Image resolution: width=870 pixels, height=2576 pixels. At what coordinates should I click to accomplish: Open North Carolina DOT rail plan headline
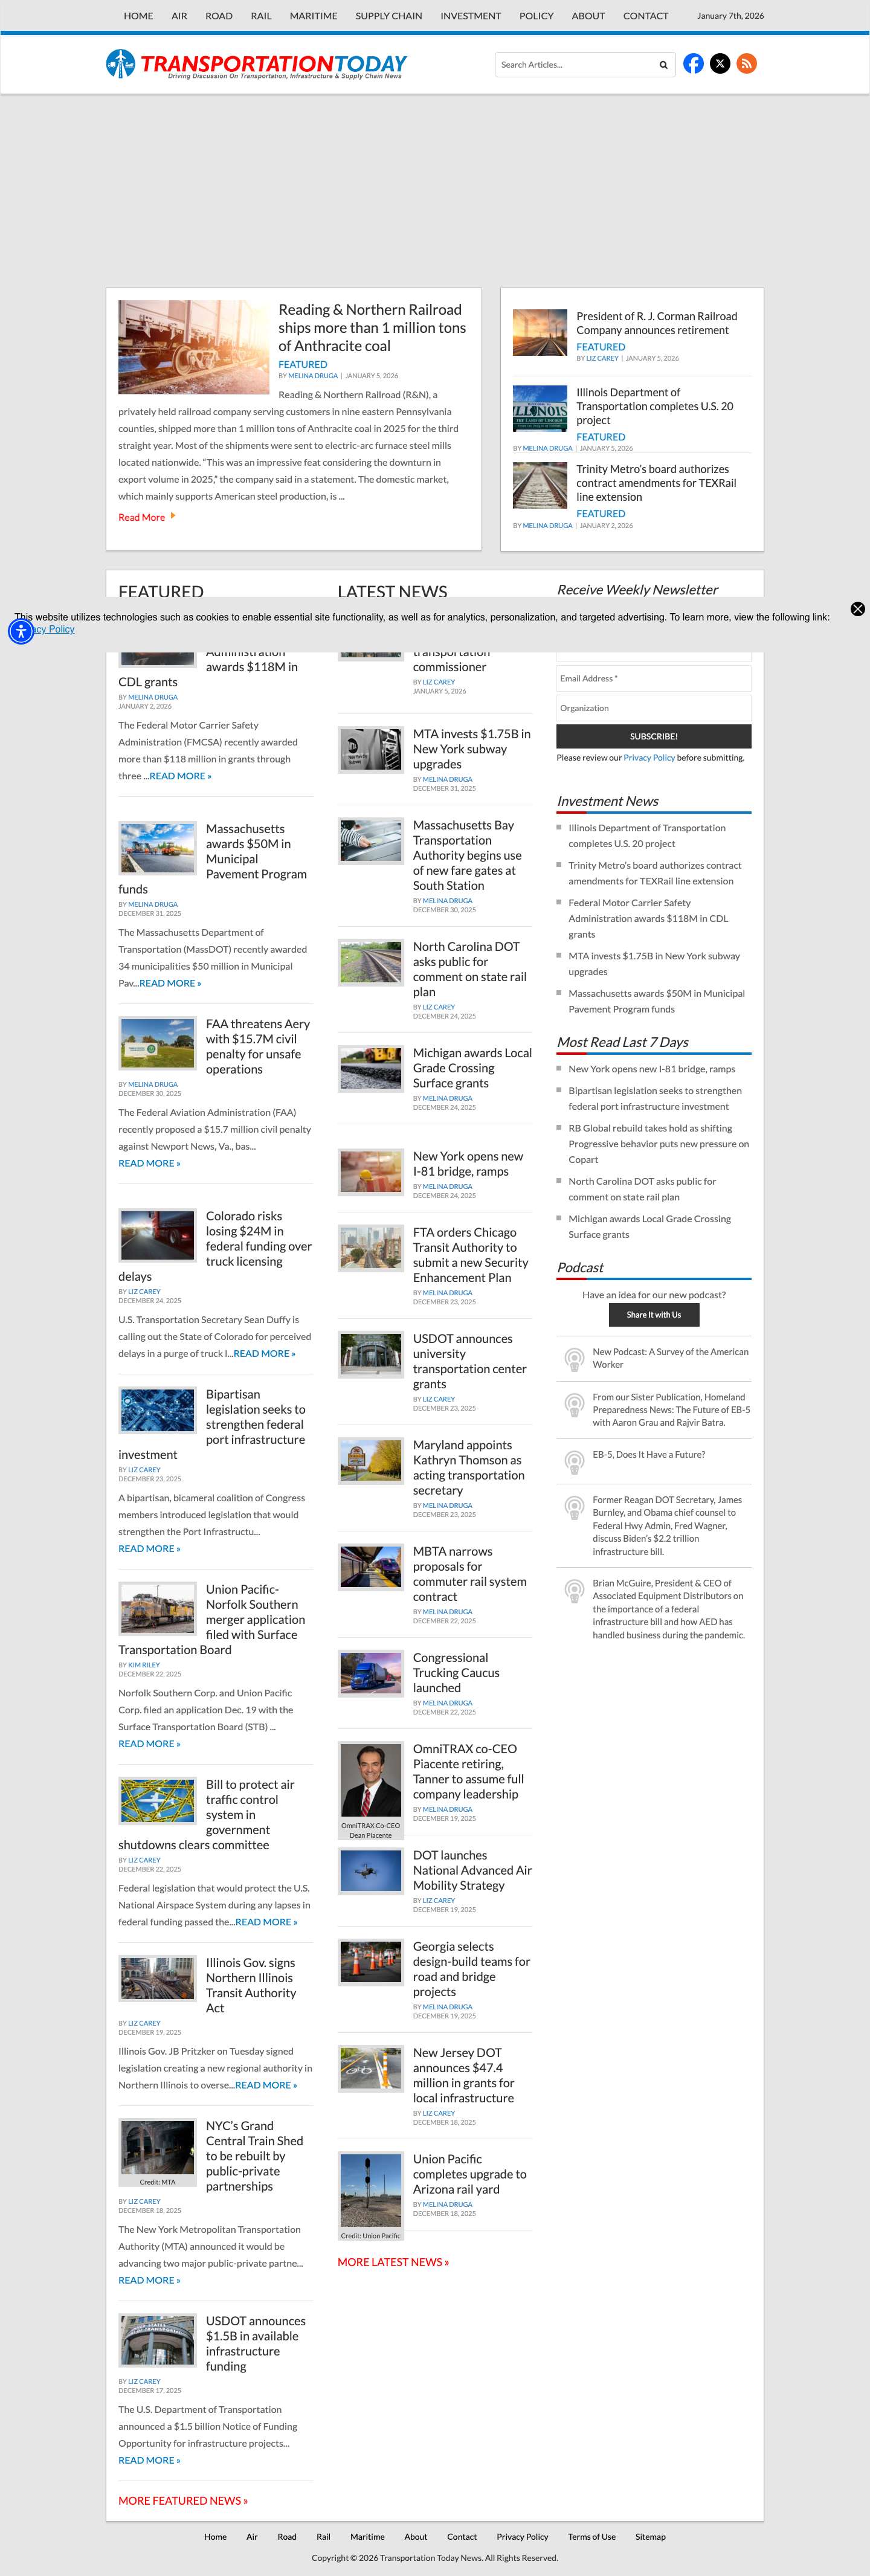point(470,969)
